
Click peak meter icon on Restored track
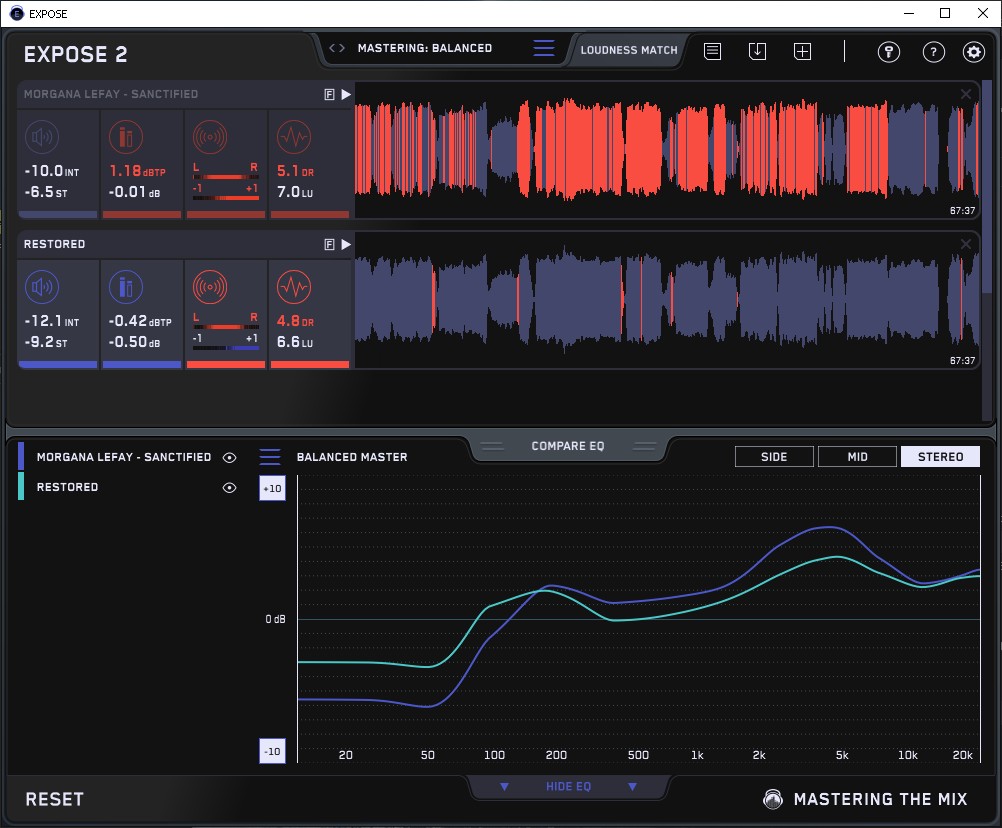tap(126, 287)
